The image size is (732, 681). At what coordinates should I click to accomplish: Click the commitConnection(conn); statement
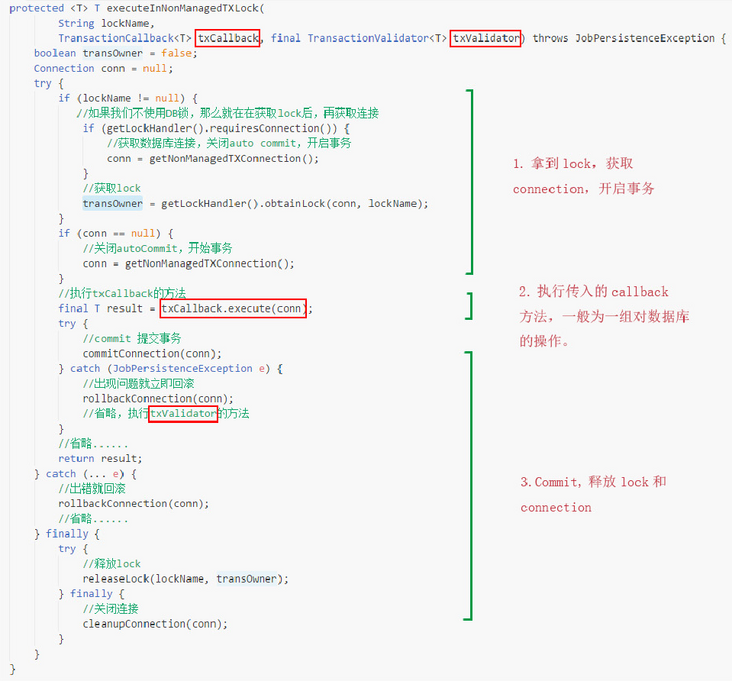pos(152,354)
